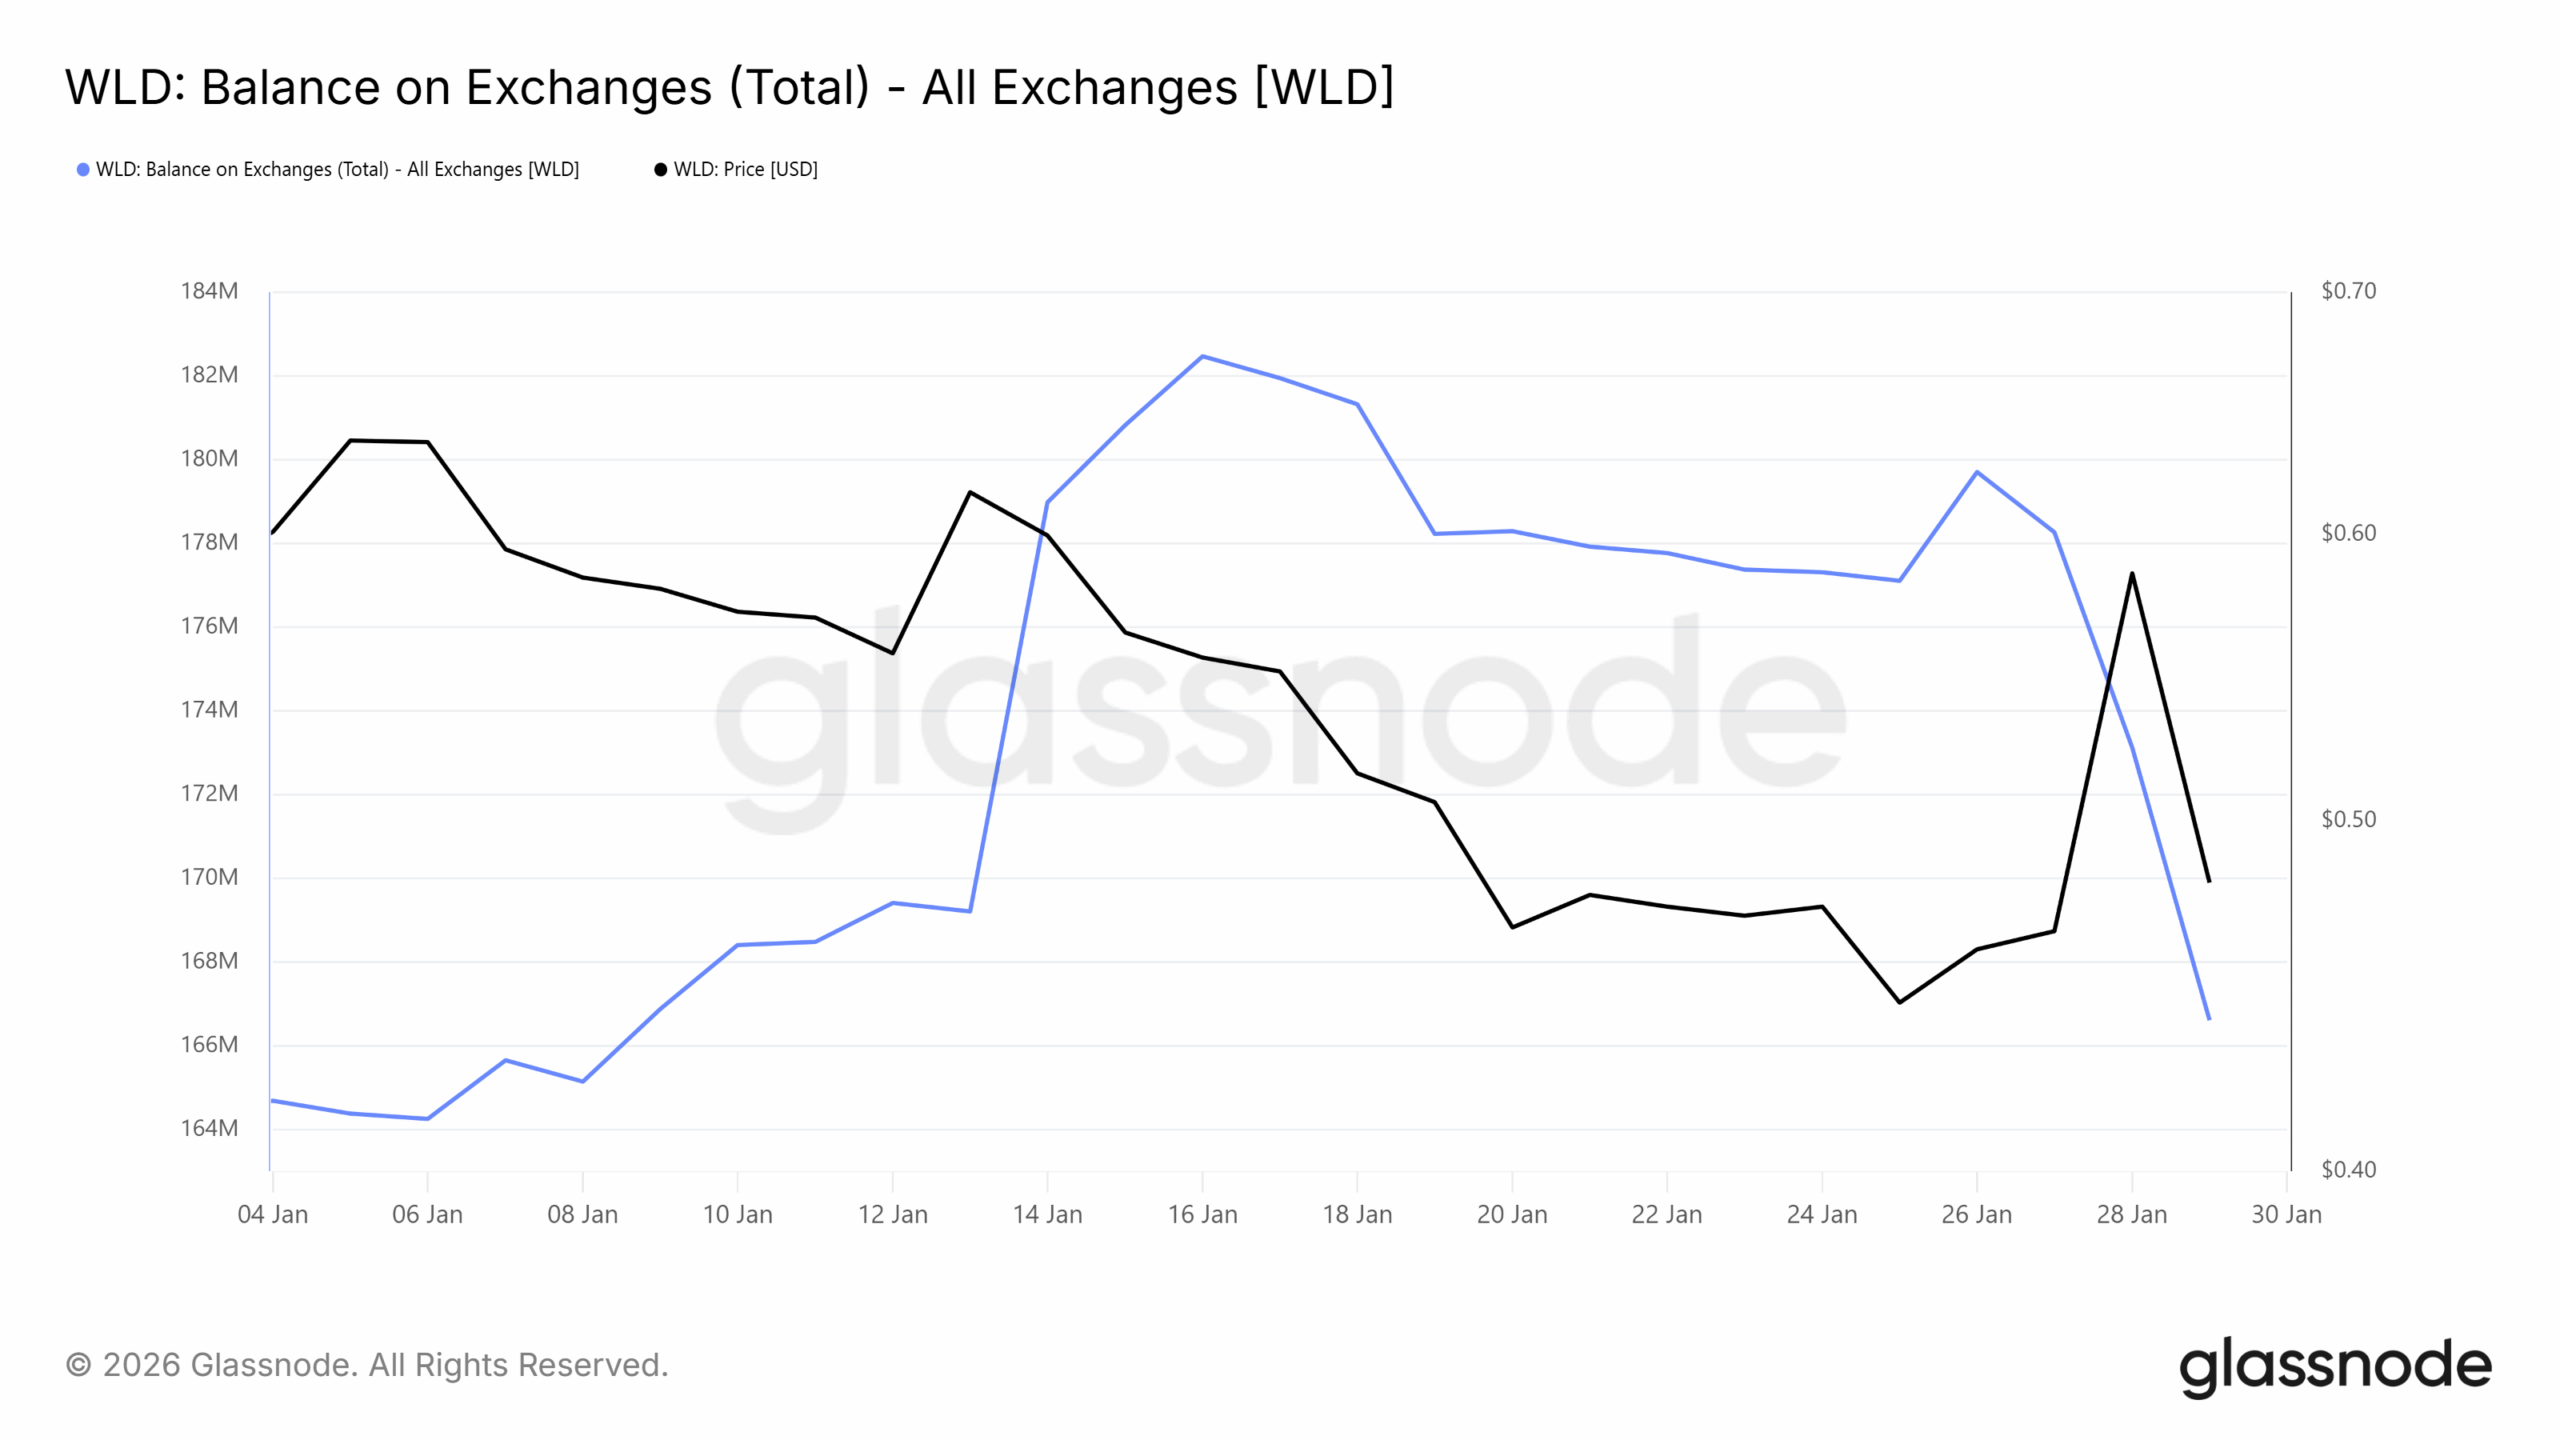Viewport: 2560px width, 1440px height.
Task: Click the Glassnode copyright notice text
Action: tap(367, 1365)
